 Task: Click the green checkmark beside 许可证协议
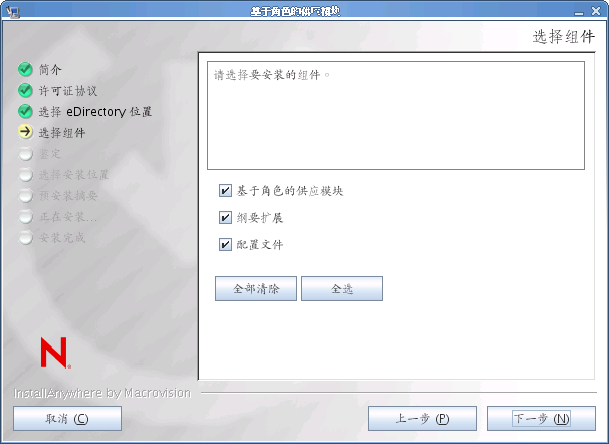click(x=25, y=90)
